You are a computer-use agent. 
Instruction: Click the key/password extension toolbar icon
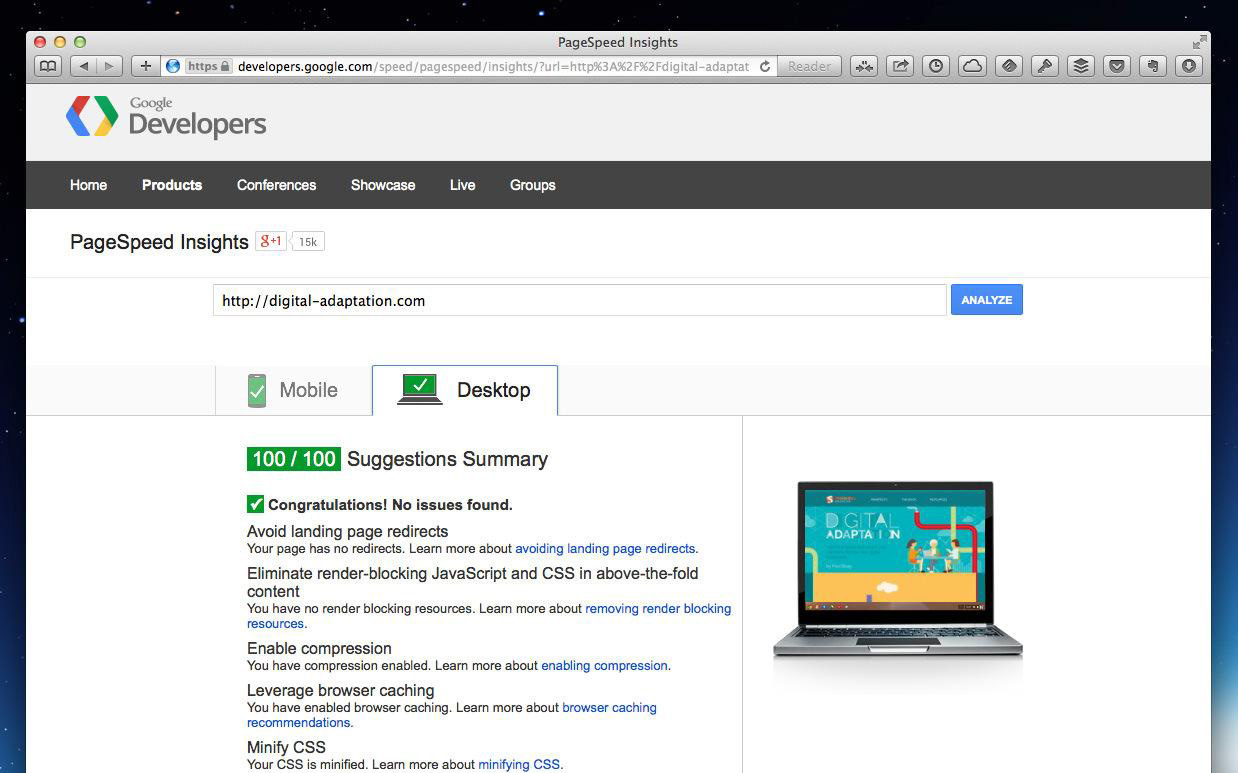point(1045,66)
